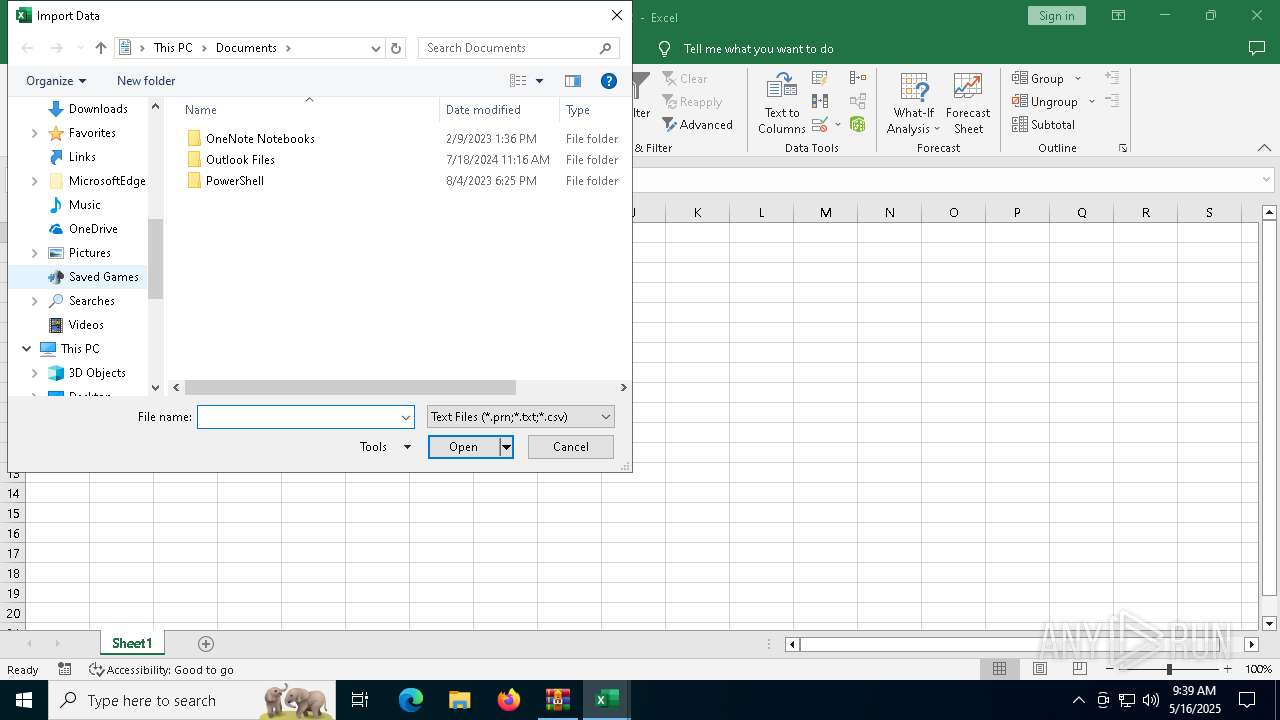Image resolution: width=1280 pixels, height=720 pixels.
Task: Select the PowerShell folder
Action: click(235, 181)
